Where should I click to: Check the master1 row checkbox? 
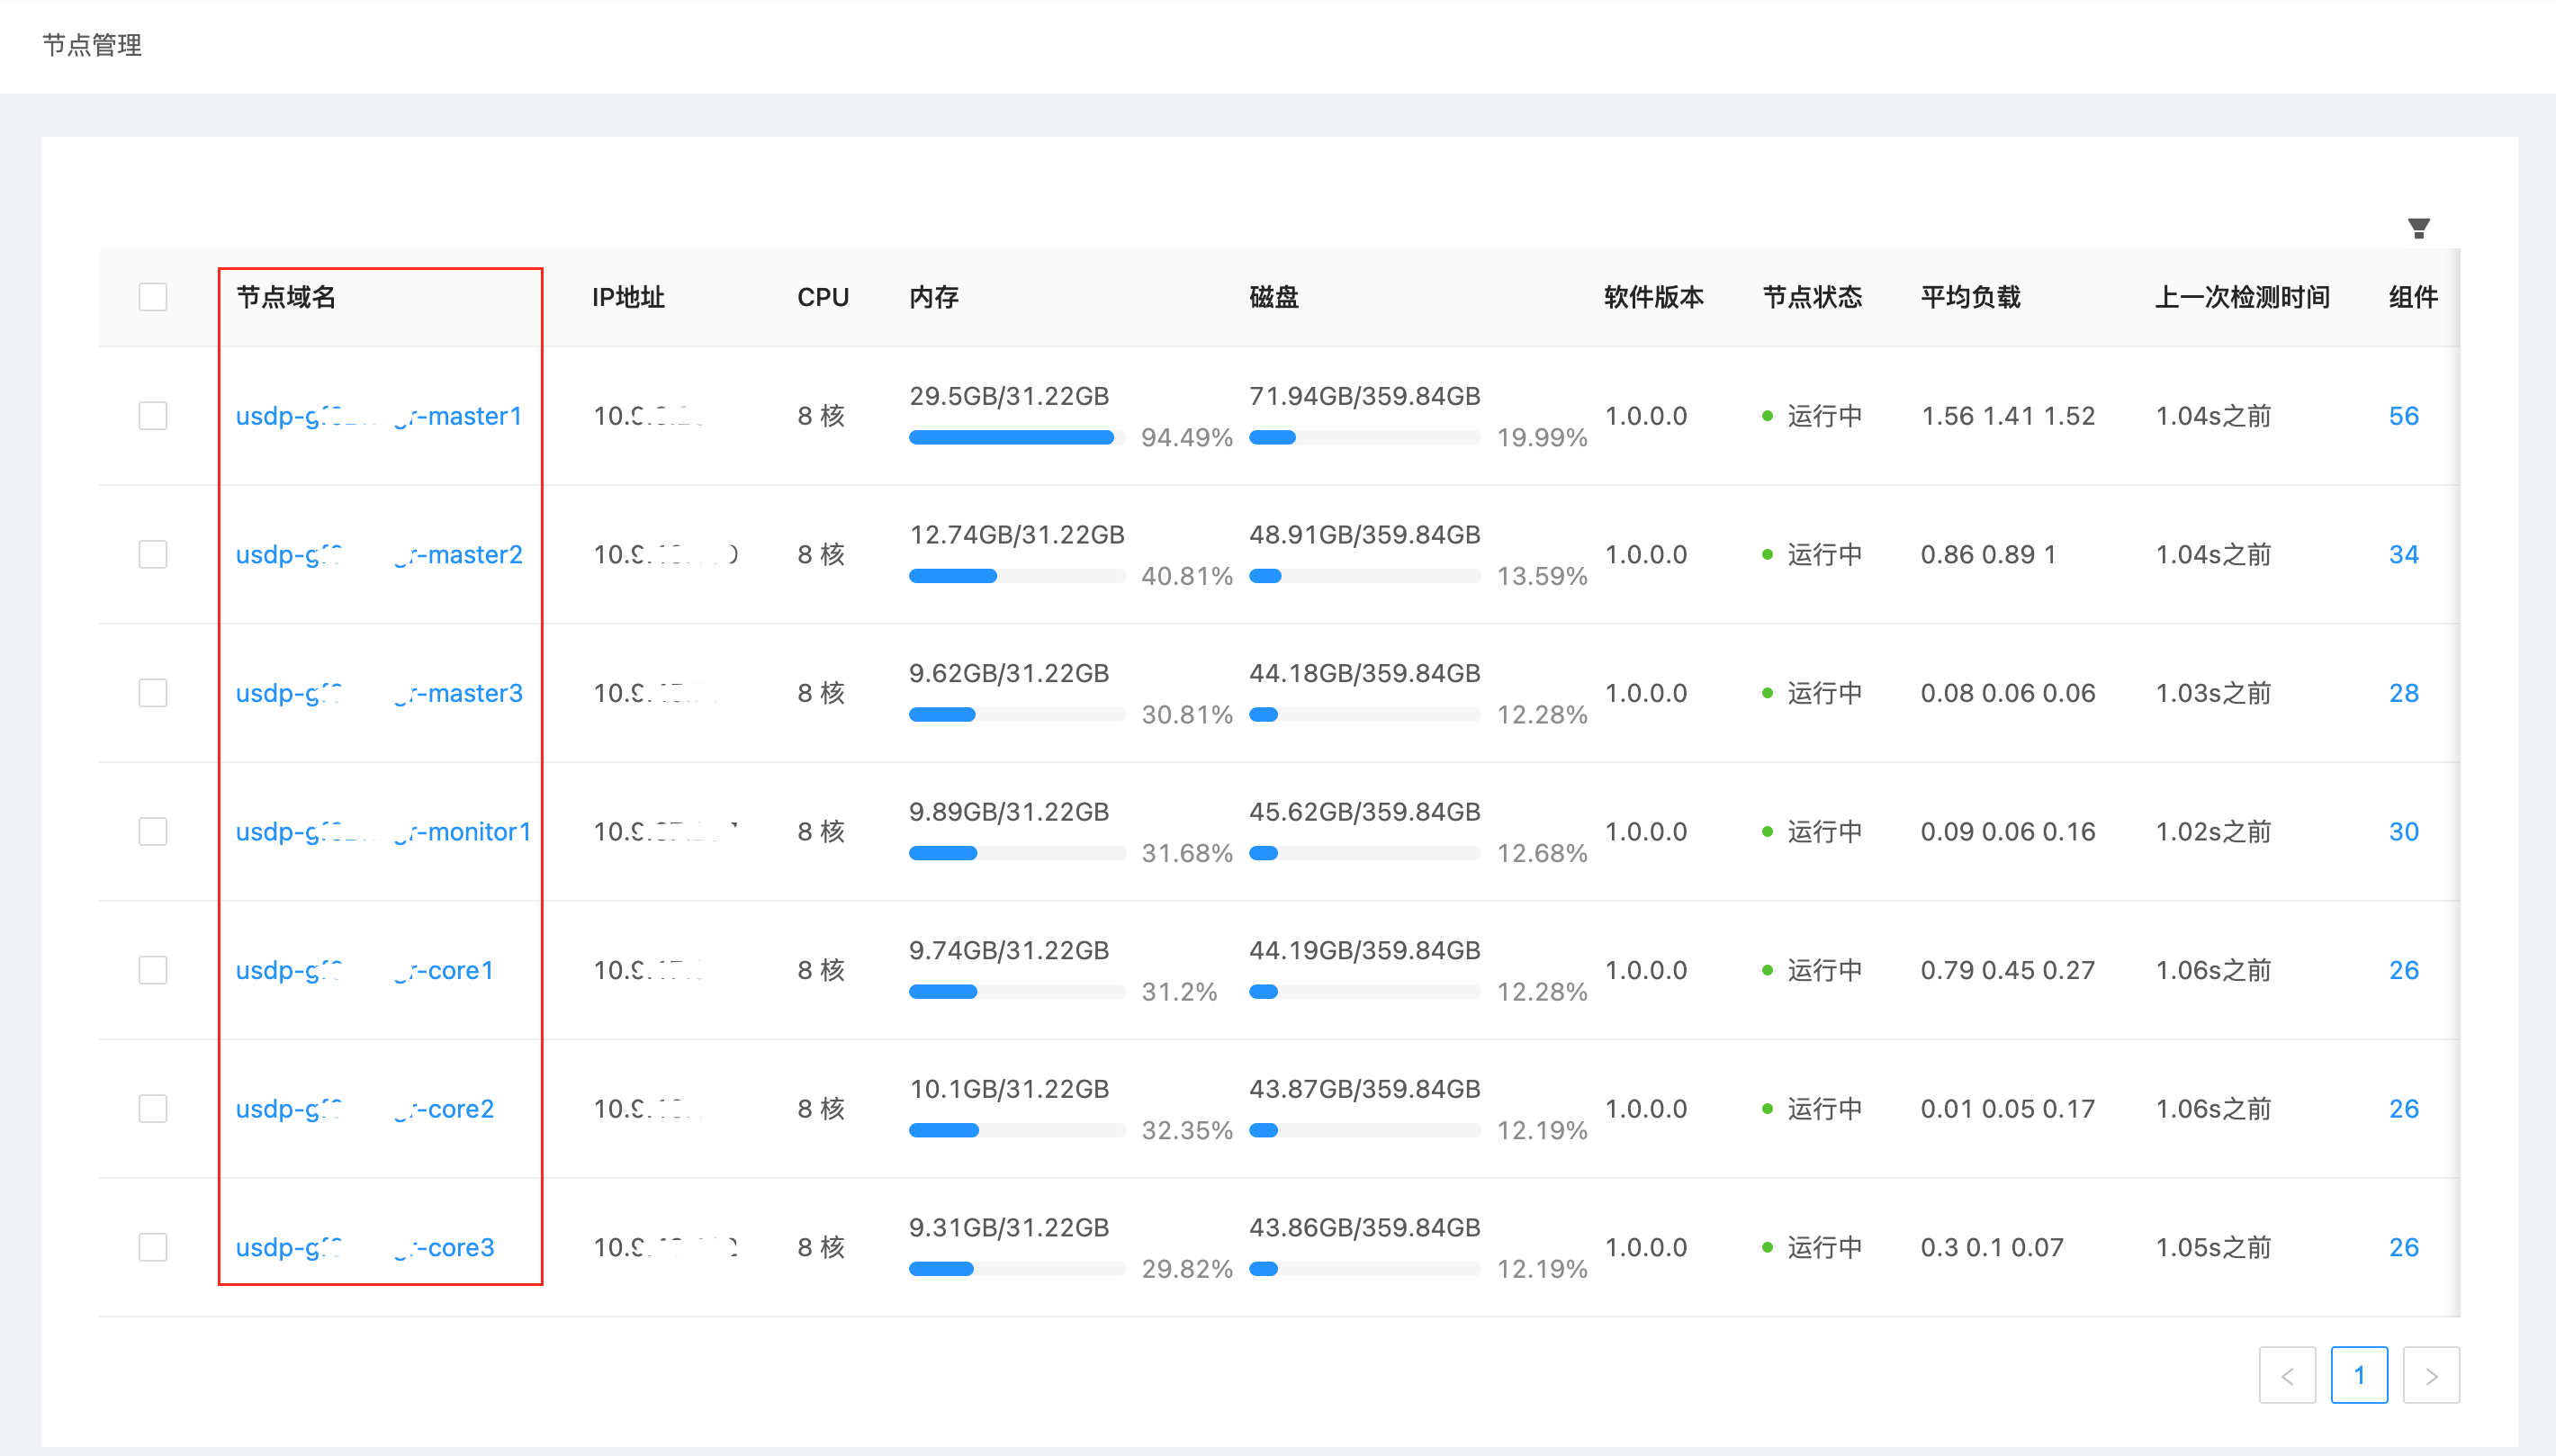153,416
